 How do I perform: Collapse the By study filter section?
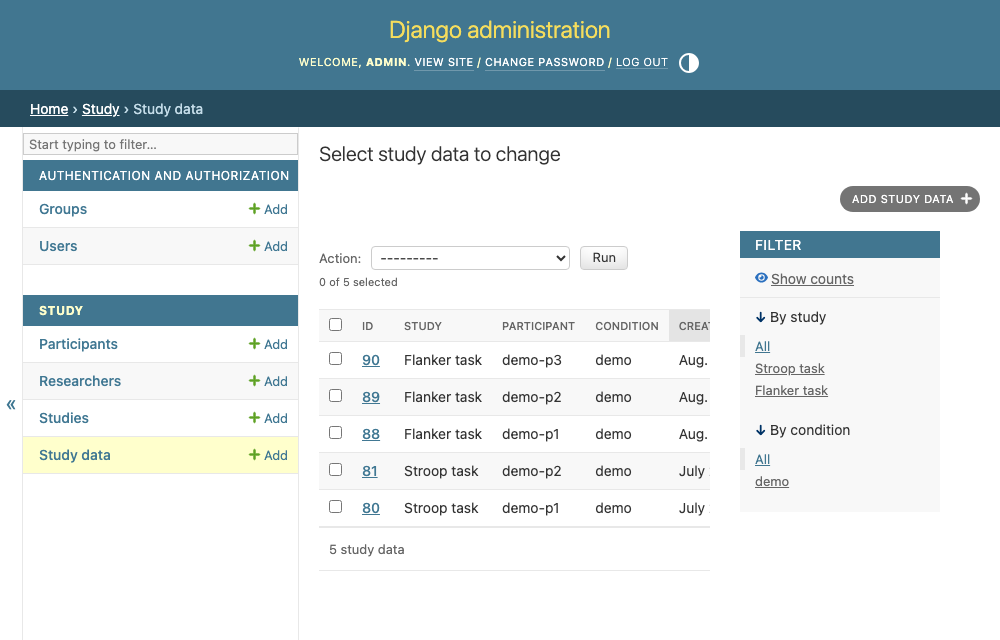pyautogui.click(x=790, y=317)
